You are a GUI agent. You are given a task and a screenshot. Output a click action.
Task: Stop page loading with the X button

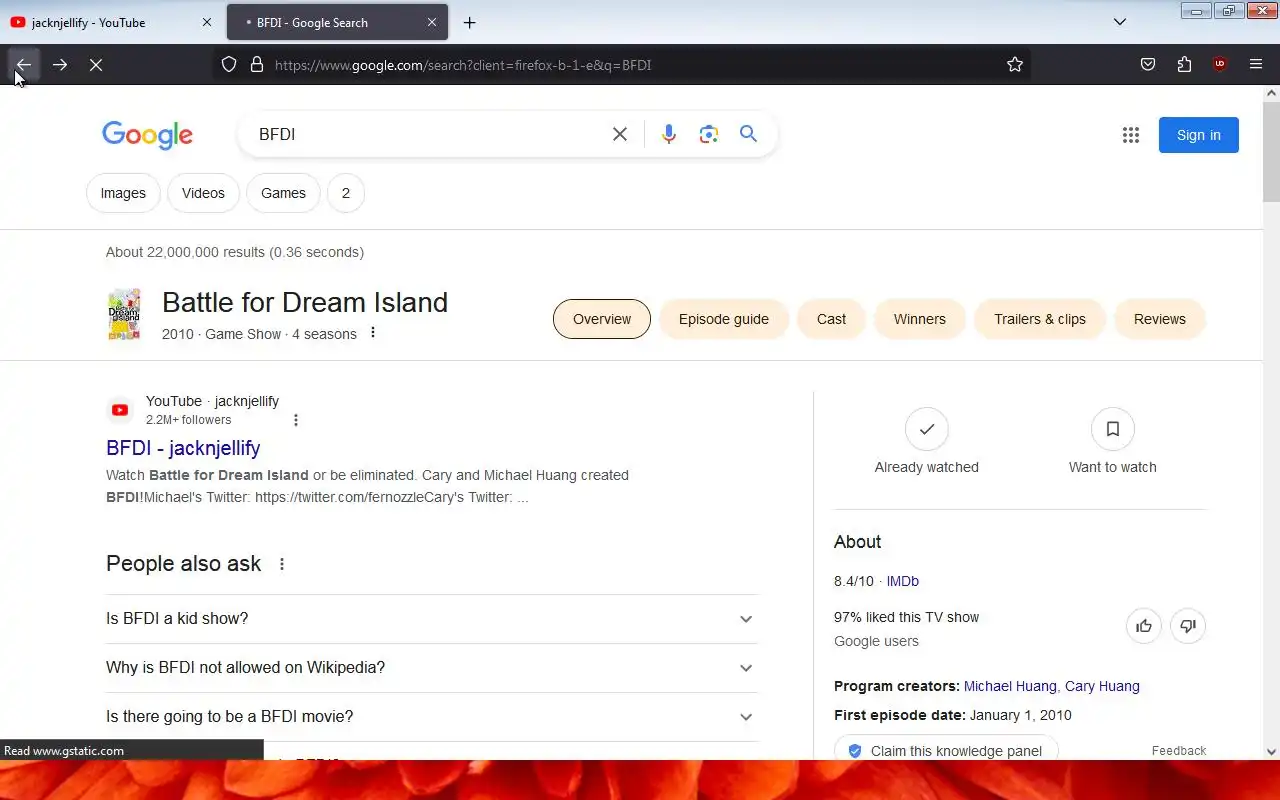click(96, 65)
